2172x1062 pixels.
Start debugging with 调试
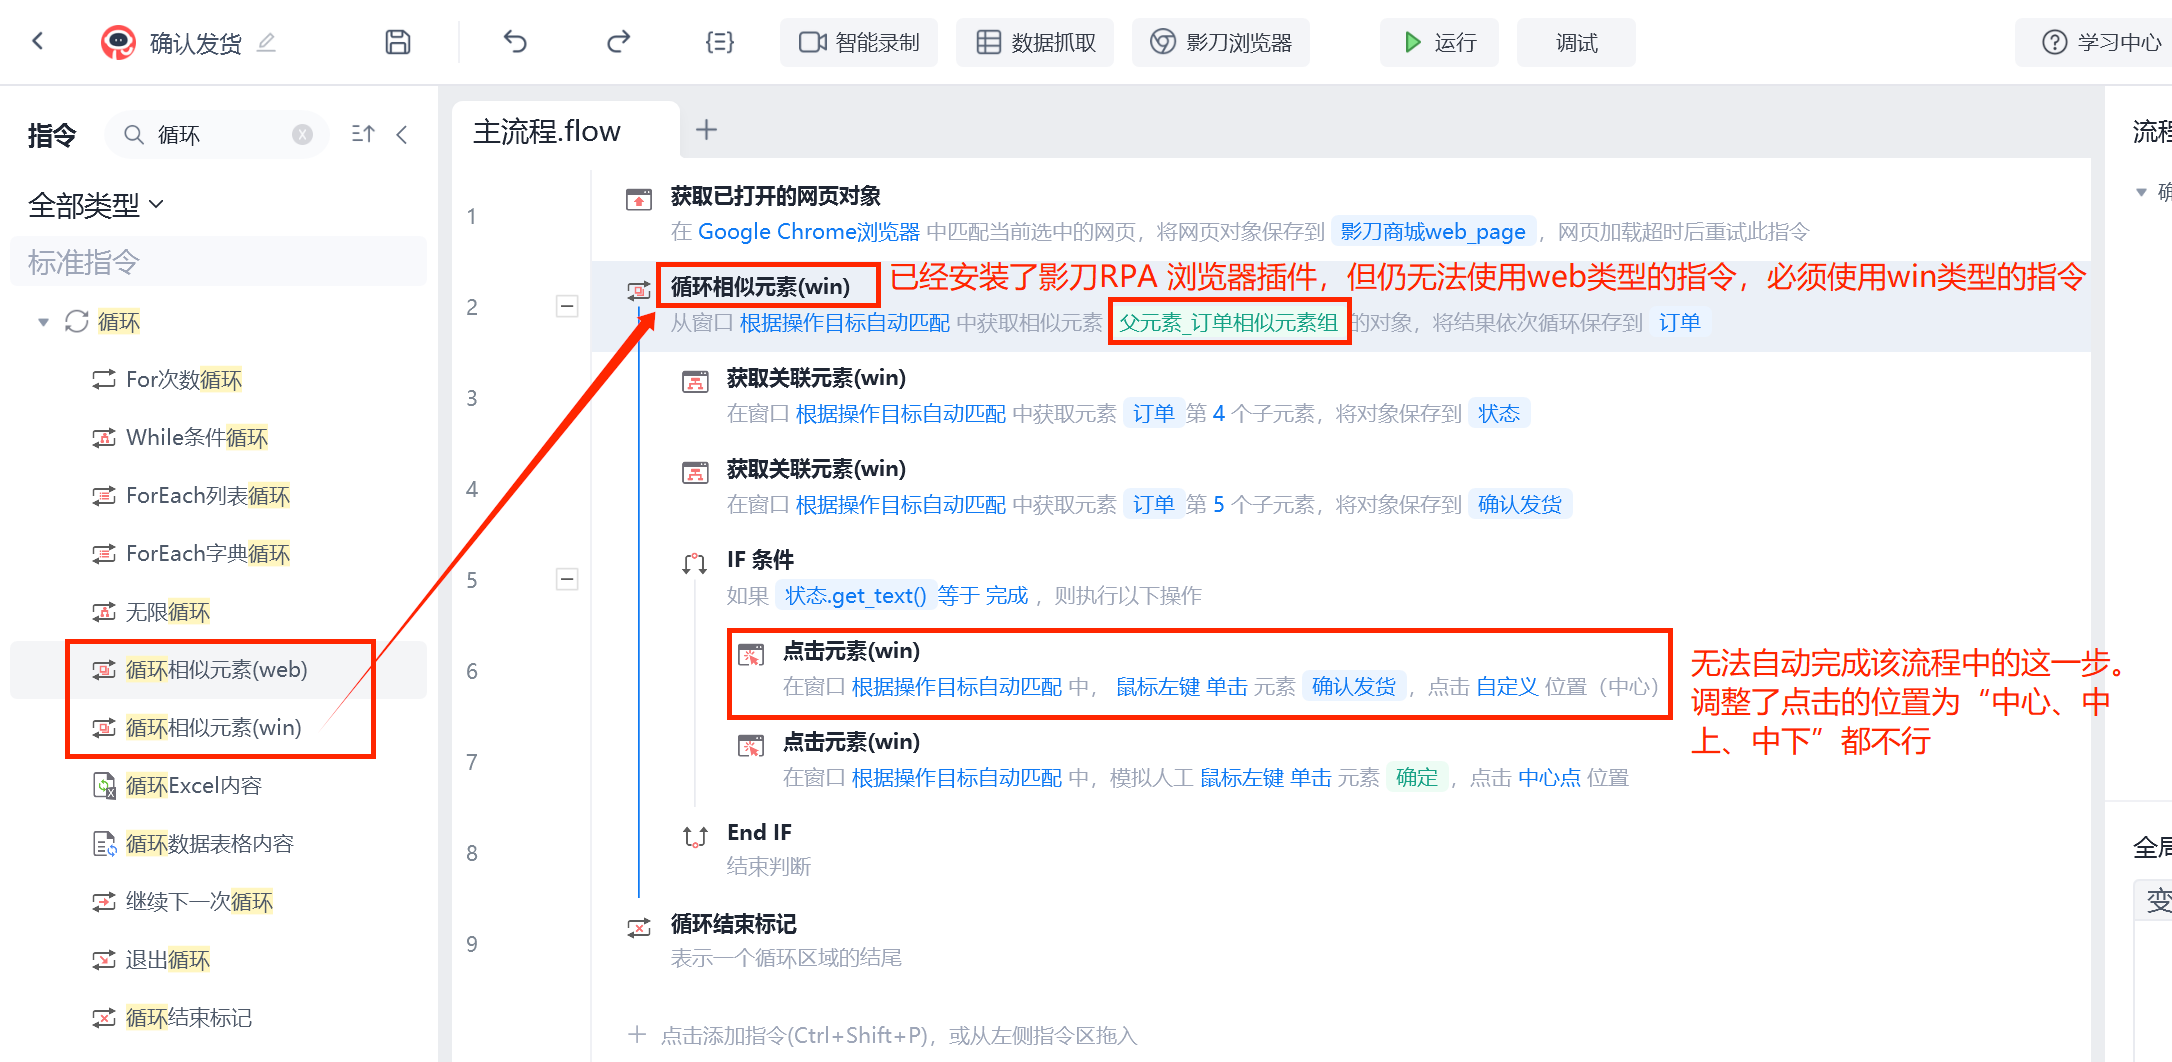tap(1576, 42)
